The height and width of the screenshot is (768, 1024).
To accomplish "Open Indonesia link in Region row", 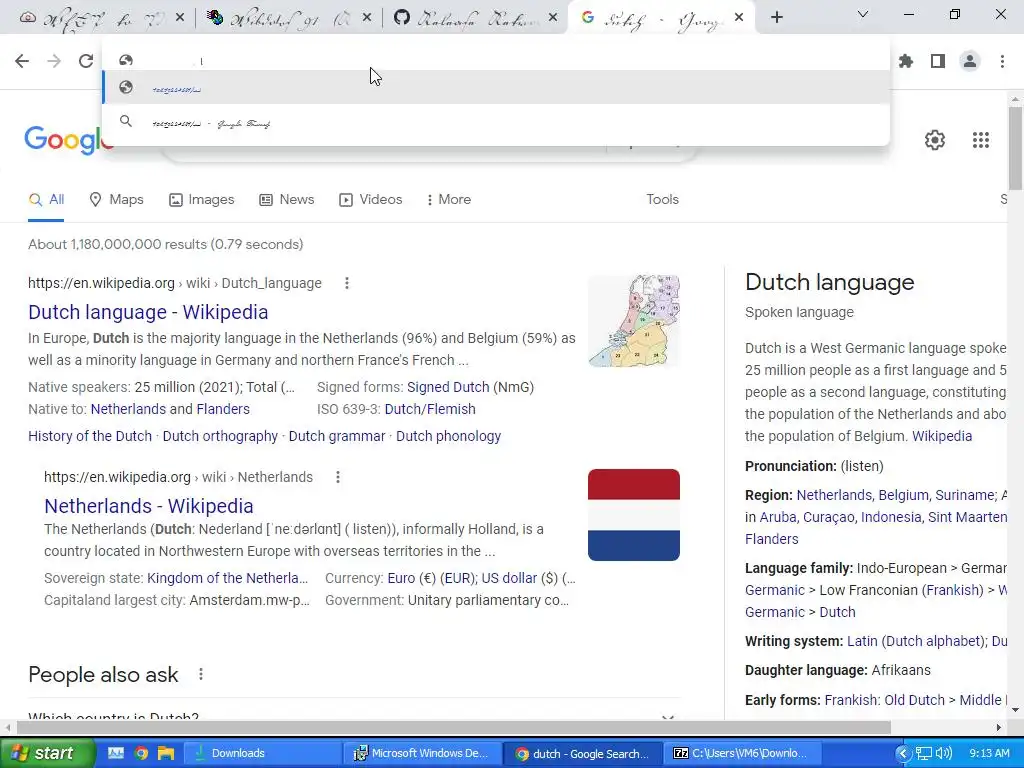I will [x=891, y=517].
